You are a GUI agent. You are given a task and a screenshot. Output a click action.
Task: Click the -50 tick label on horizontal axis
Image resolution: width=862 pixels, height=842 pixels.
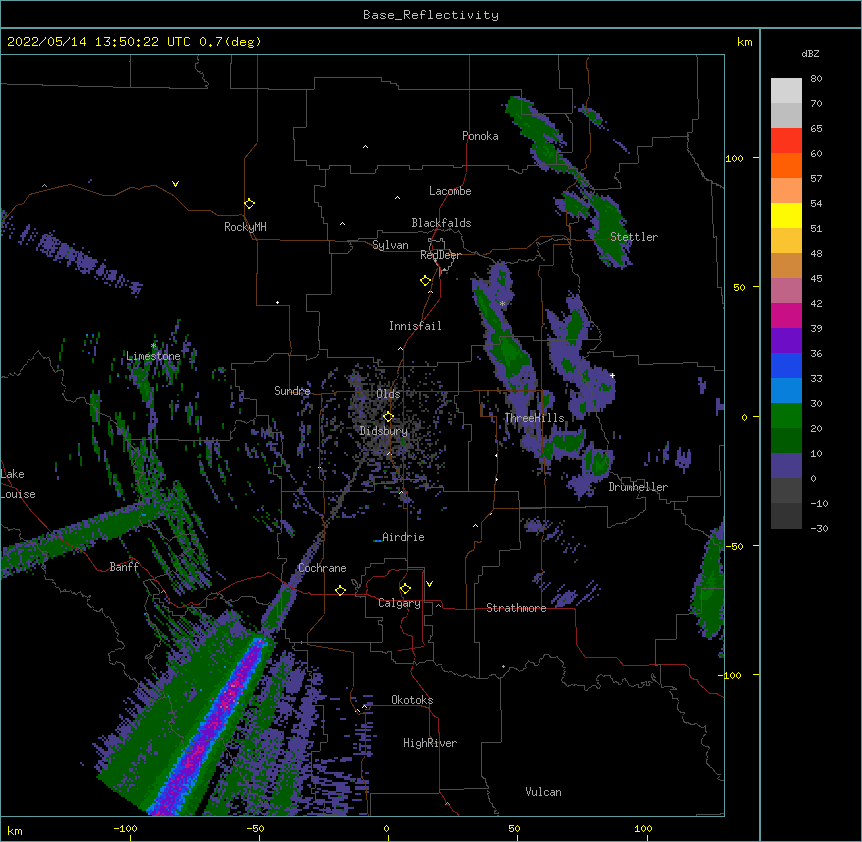pos(255,829)
